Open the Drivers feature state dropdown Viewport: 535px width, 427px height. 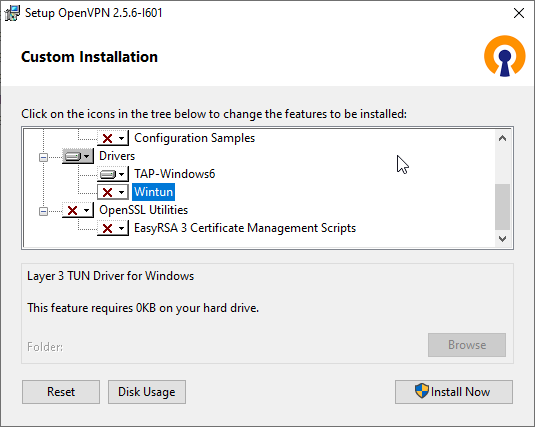click(x=78, y=156)
